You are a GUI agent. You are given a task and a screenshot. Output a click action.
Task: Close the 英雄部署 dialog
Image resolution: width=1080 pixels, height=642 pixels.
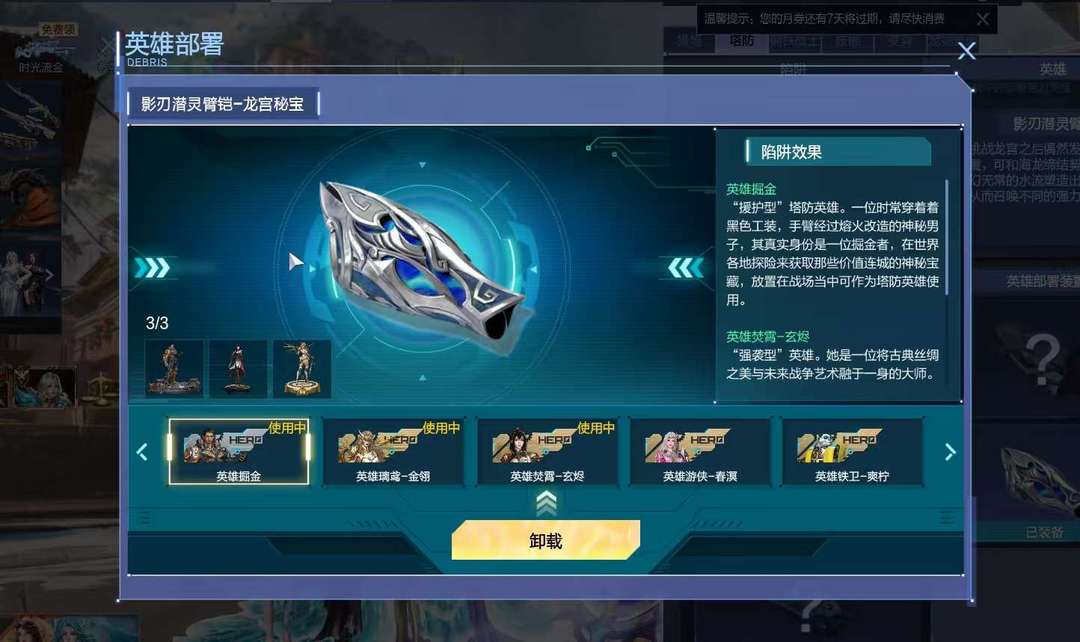point(966,51)
